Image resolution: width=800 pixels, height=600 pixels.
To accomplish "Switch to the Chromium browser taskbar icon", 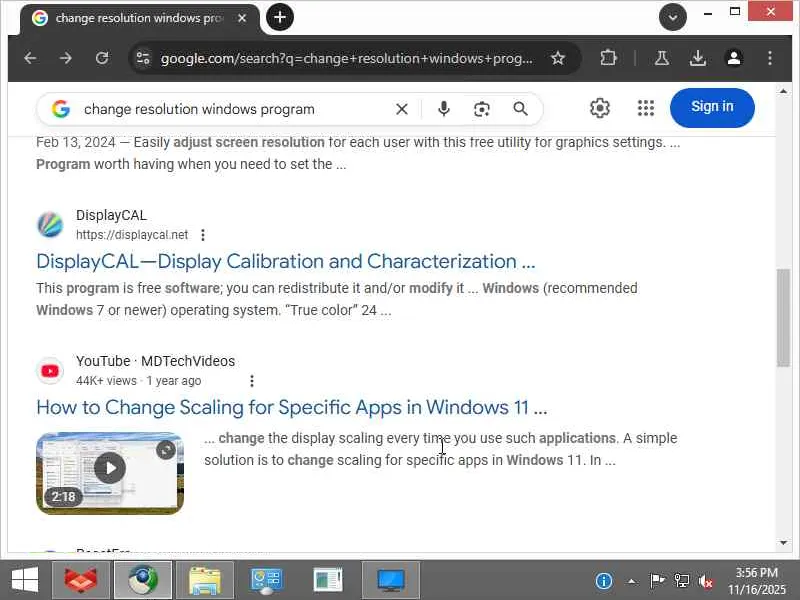I will [143, 580].
